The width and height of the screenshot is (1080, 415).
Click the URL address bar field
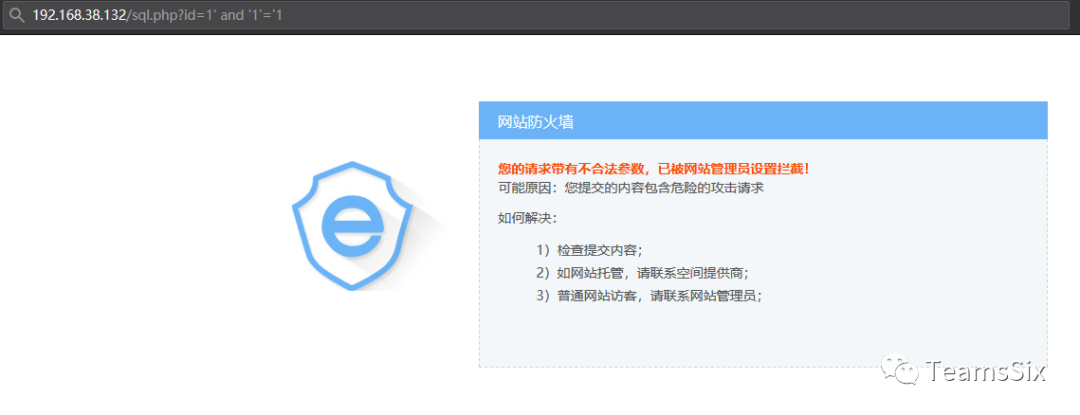point(537,15)
